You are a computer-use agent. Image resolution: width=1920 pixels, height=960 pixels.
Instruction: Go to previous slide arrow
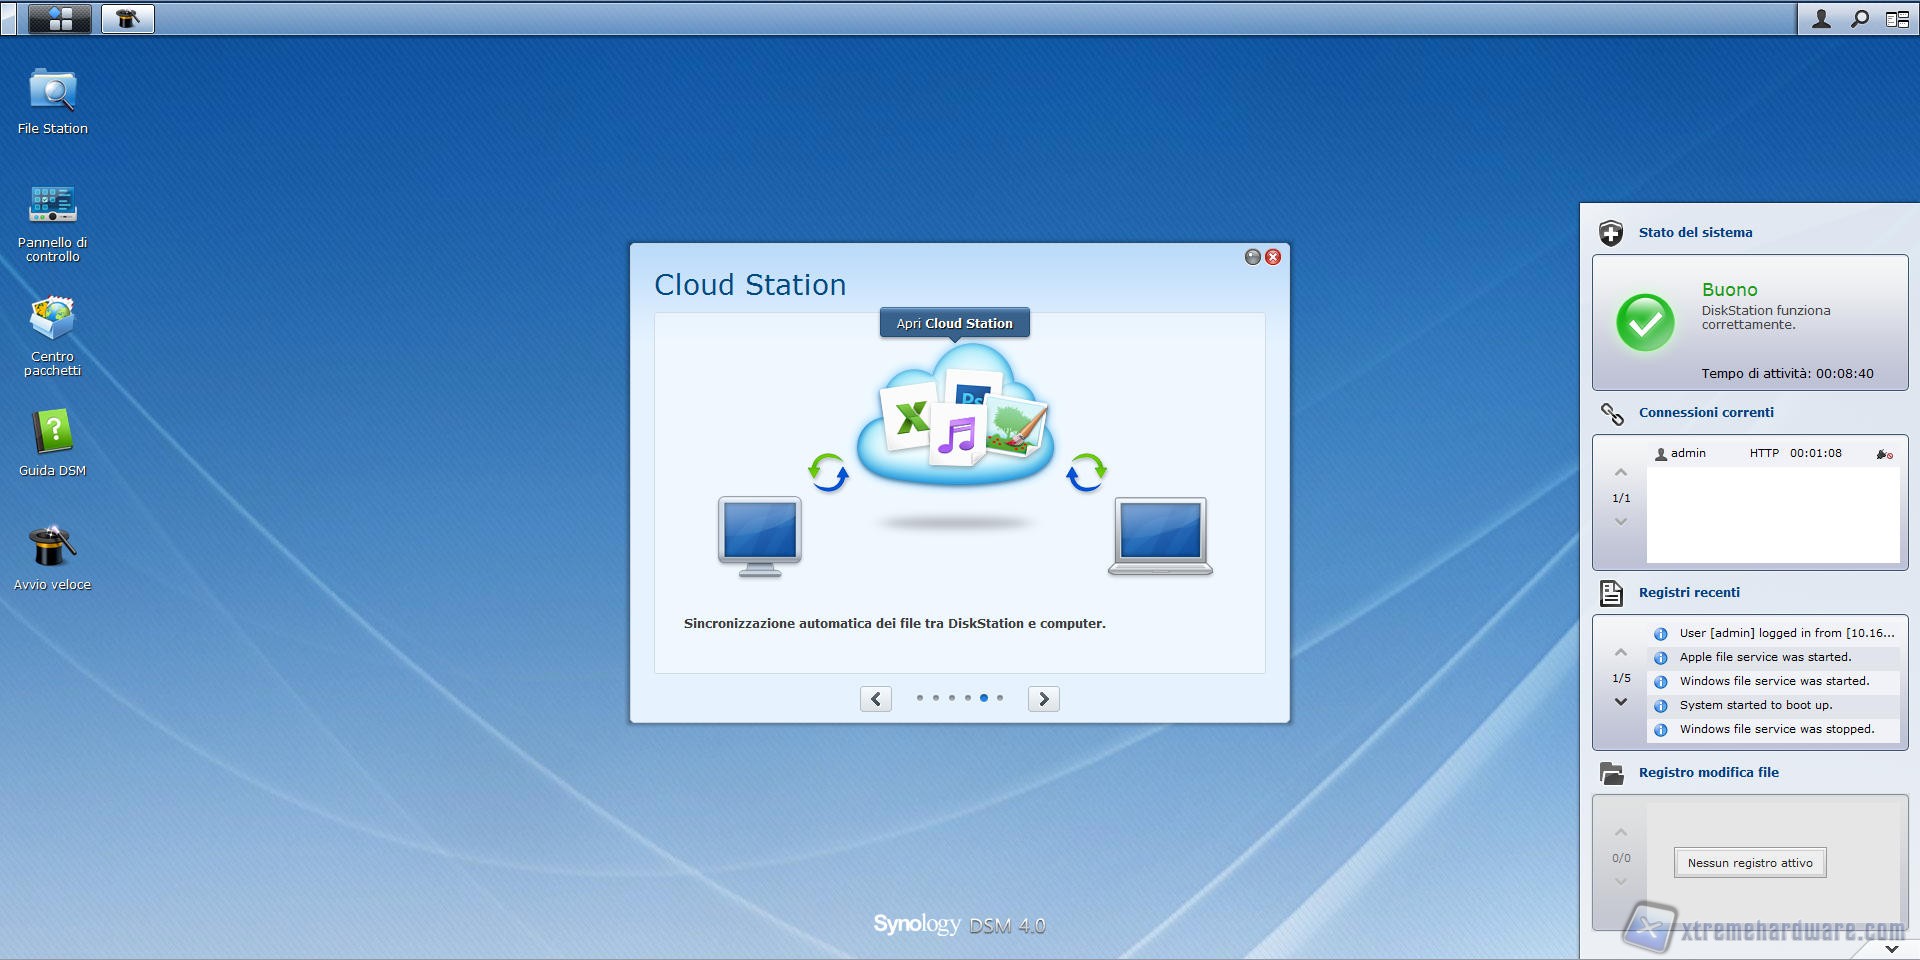coord(876,699)
